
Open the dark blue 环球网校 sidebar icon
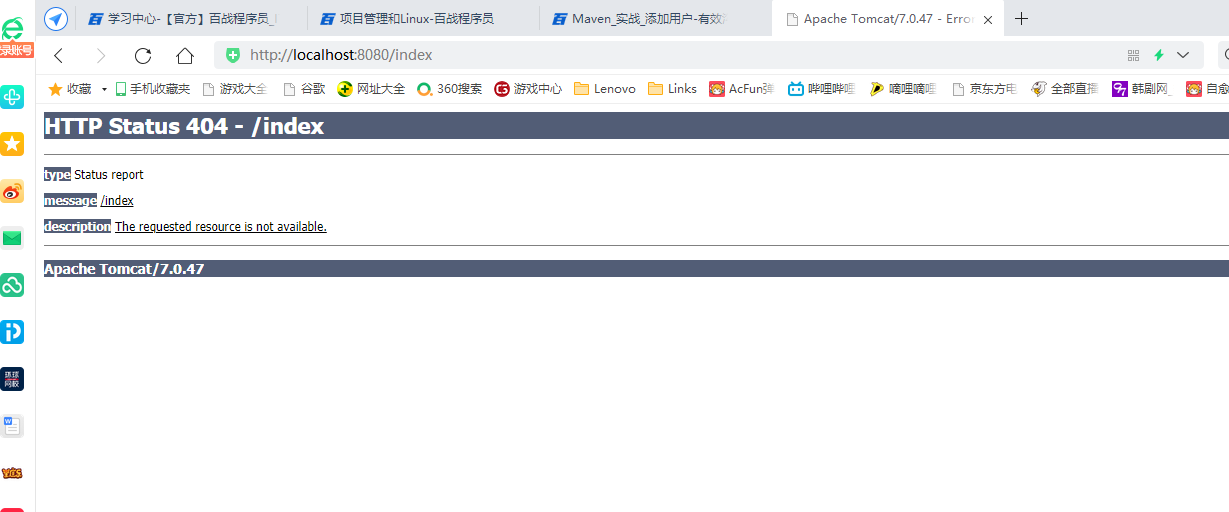13,379
